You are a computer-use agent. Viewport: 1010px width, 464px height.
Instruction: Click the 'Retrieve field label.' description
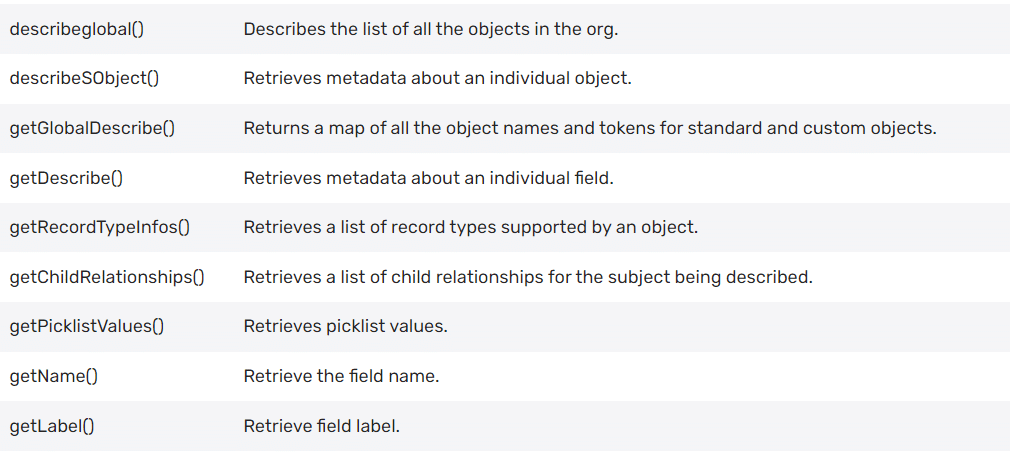321,426
